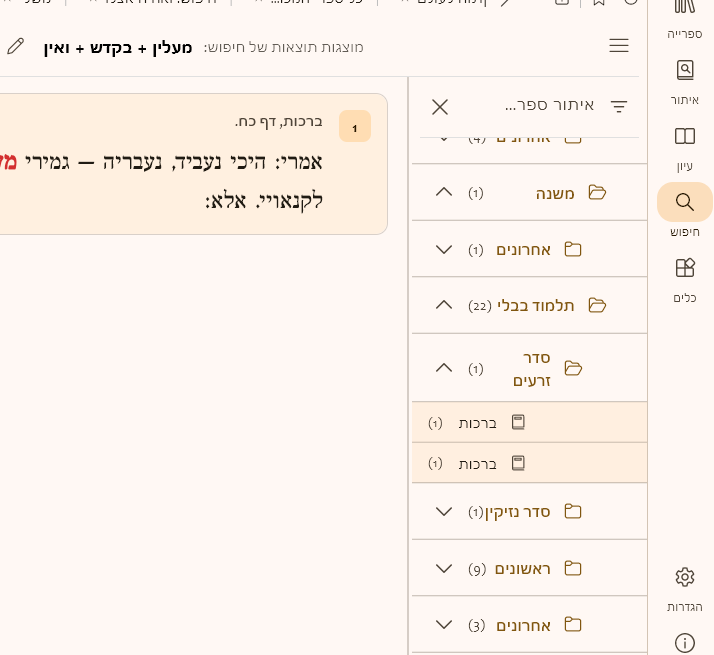Click result number 1 badge
This screenshot has width=714, height=655.
pyautogui.click(x=355, y=127)
